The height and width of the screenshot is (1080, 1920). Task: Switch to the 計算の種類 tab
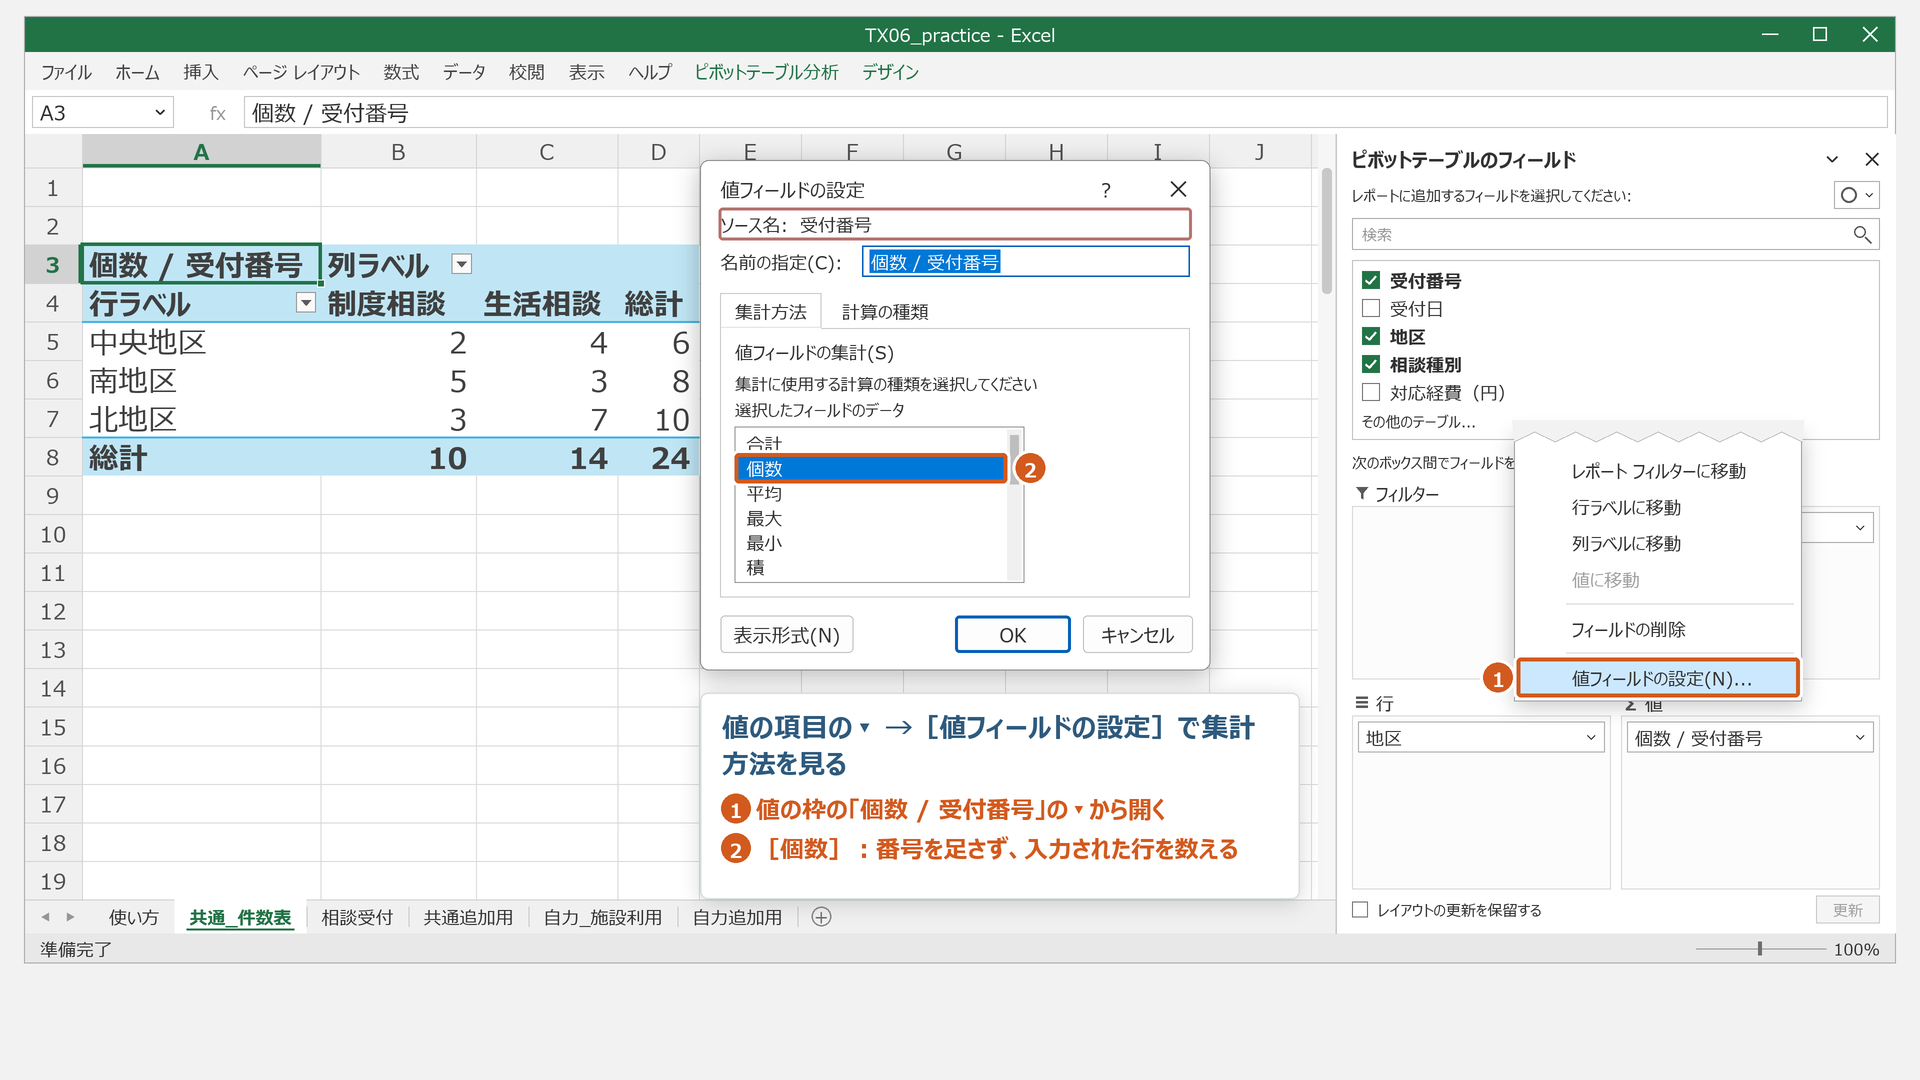[885, 312]
